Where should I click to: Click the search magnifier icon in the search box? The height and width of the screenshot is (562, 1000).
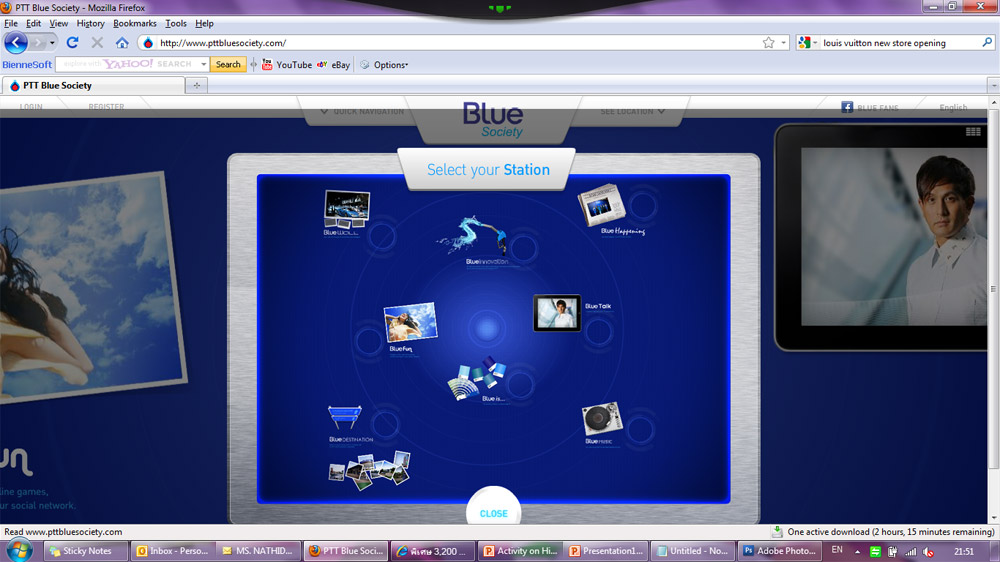click(x=987, y=42)
